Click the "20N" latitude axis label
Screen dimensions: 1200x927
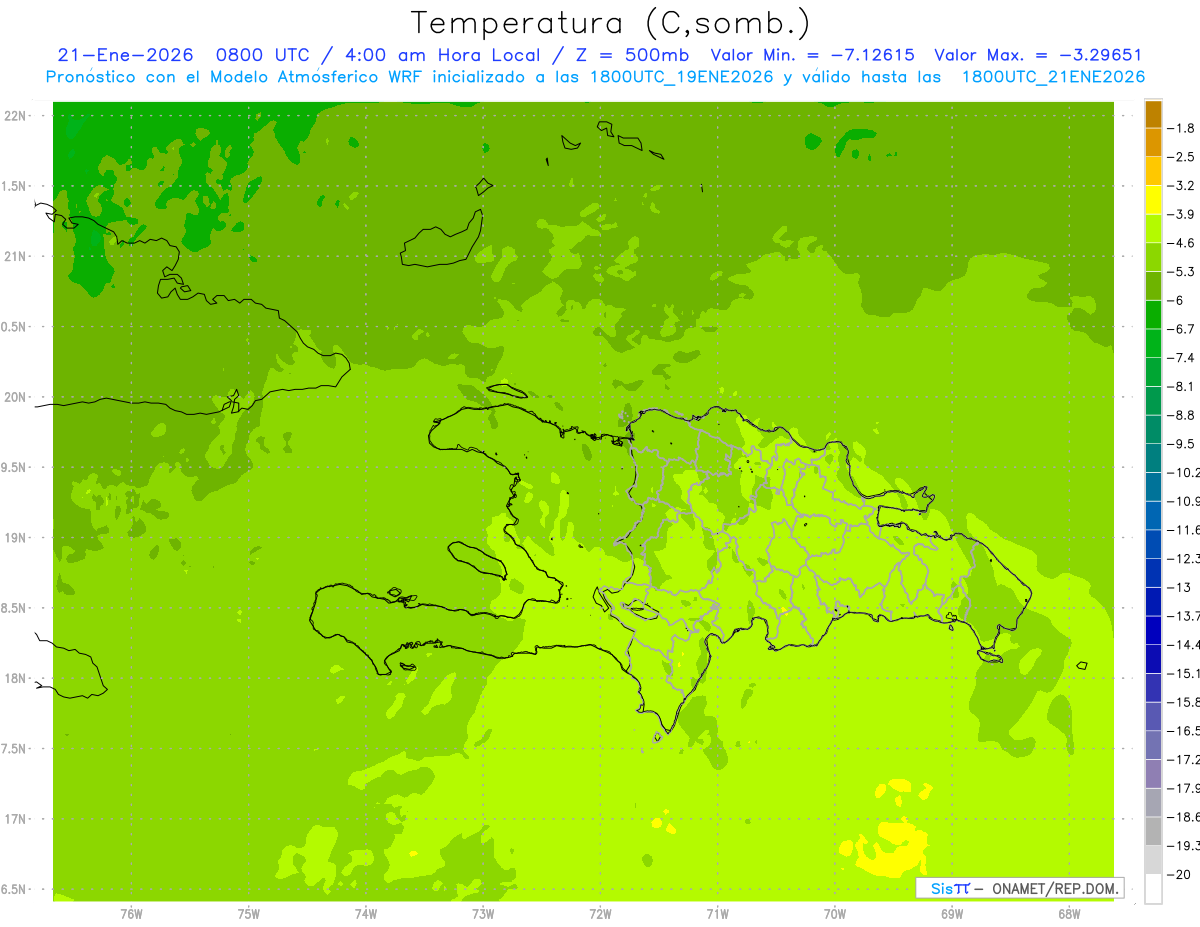[x=16, y=397]
